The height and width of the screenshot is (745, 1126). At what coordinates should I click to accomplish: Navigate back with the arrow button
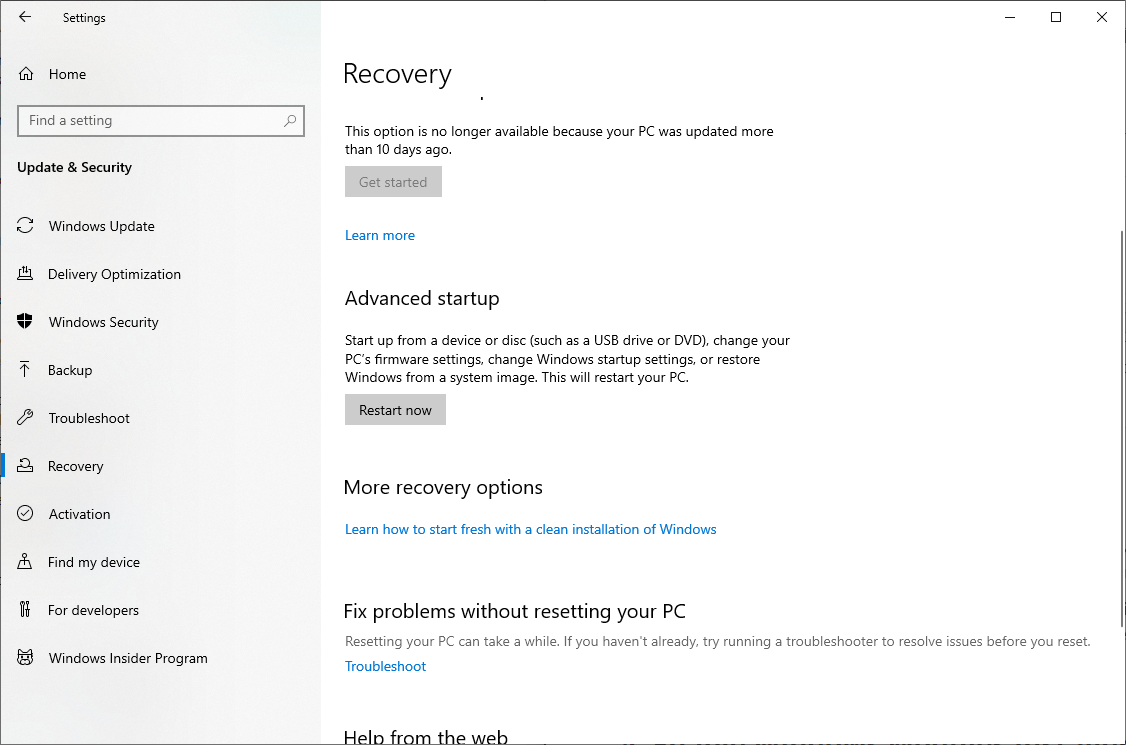point(24,17)
